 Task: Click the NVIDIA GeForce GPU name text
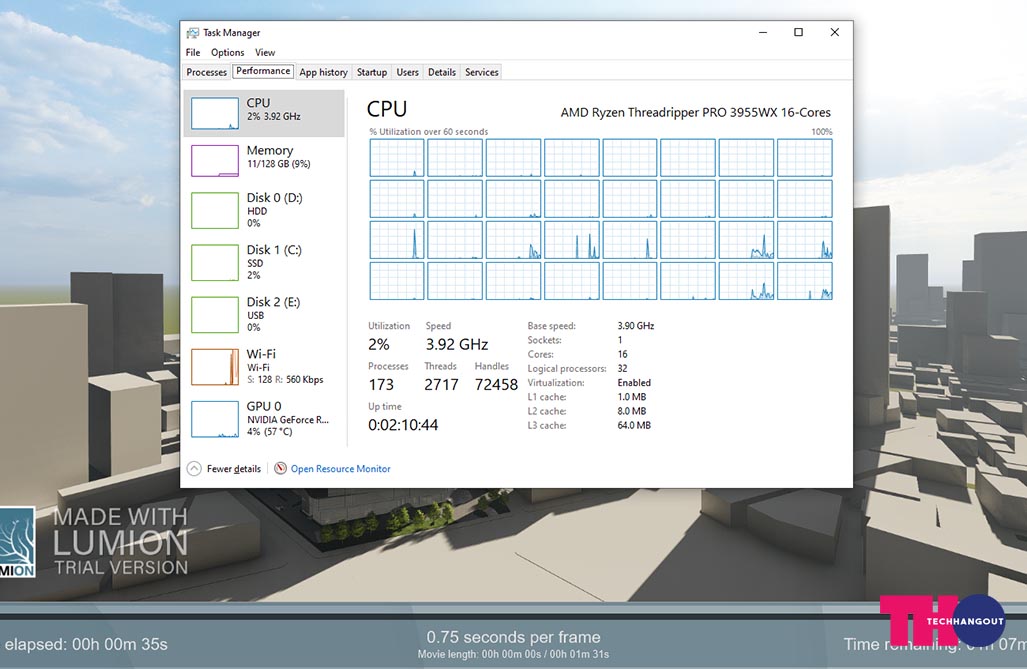pos(288,420)
